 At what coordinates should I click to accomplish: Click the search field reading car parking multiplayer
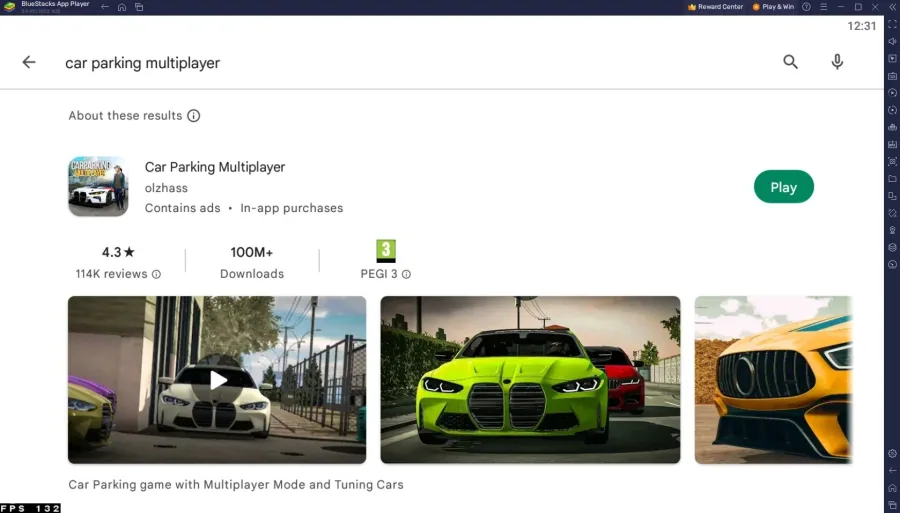[x=142, y=63]
